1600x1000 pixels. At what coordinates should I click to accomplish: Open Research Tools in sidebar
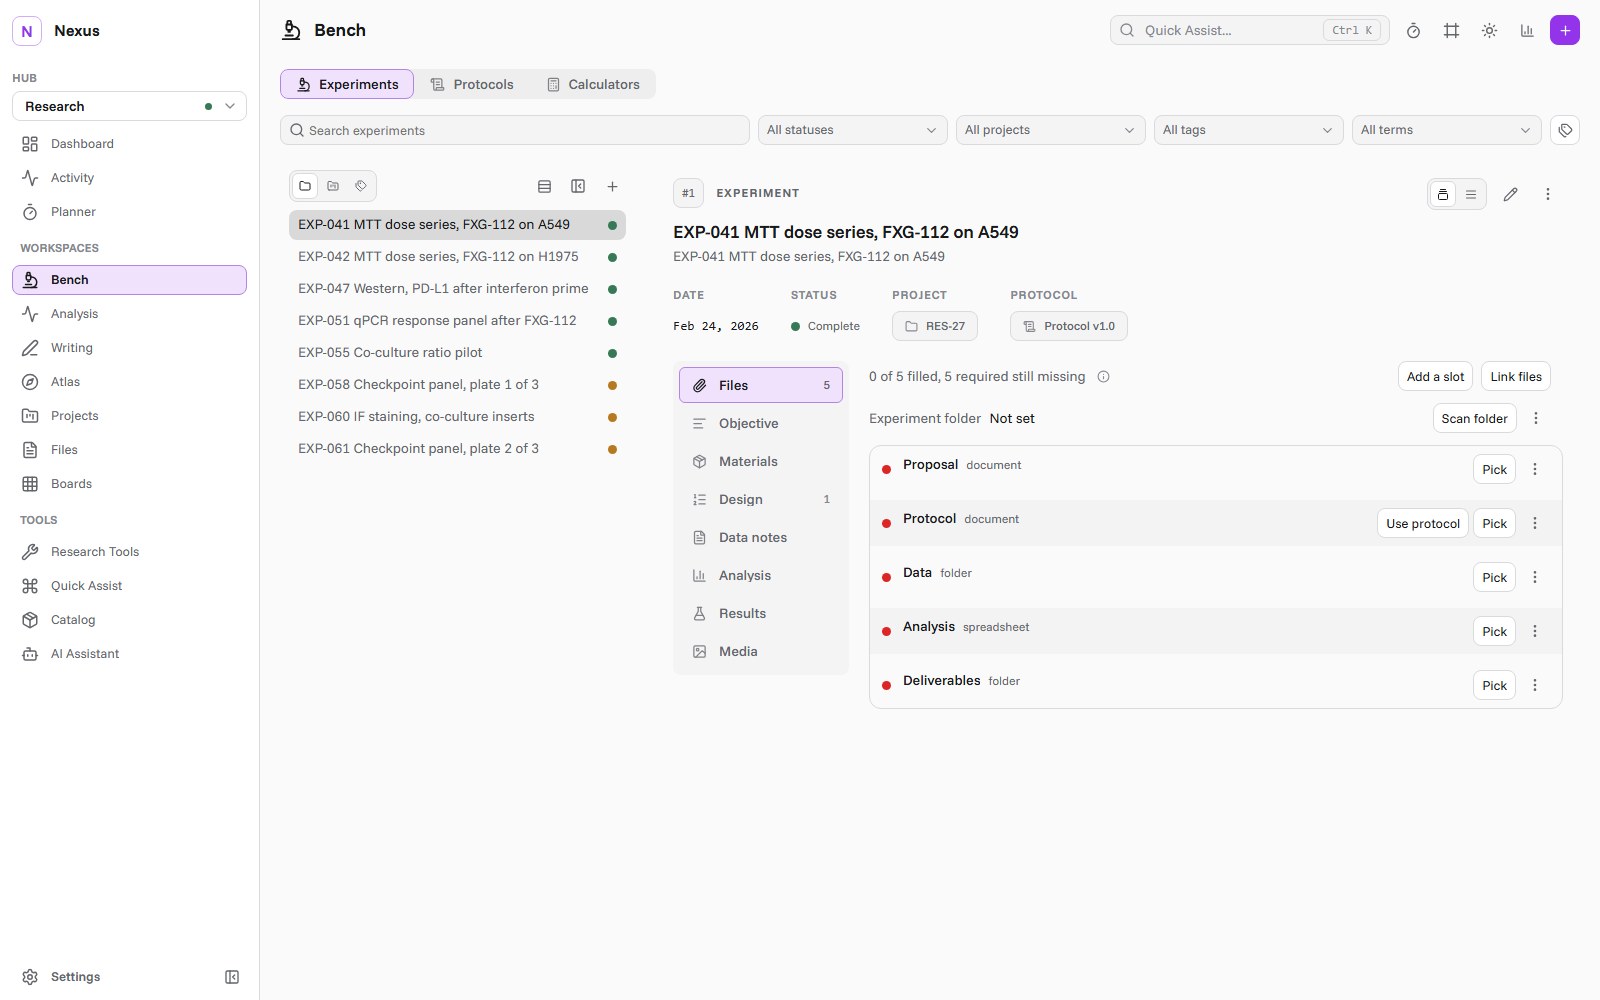[x=130, y=552]
